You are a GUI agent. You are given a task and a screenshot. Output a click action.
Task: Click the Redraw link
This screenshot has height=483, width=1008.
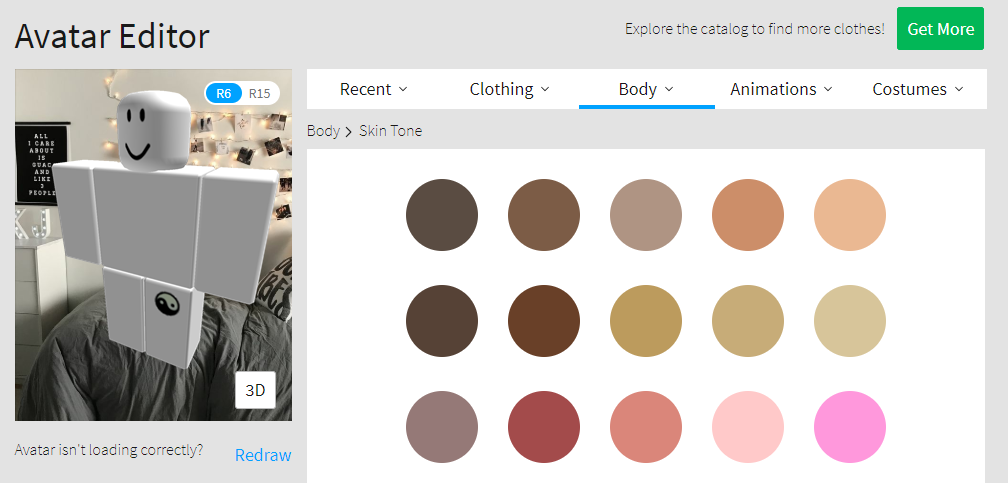[263, 455]
